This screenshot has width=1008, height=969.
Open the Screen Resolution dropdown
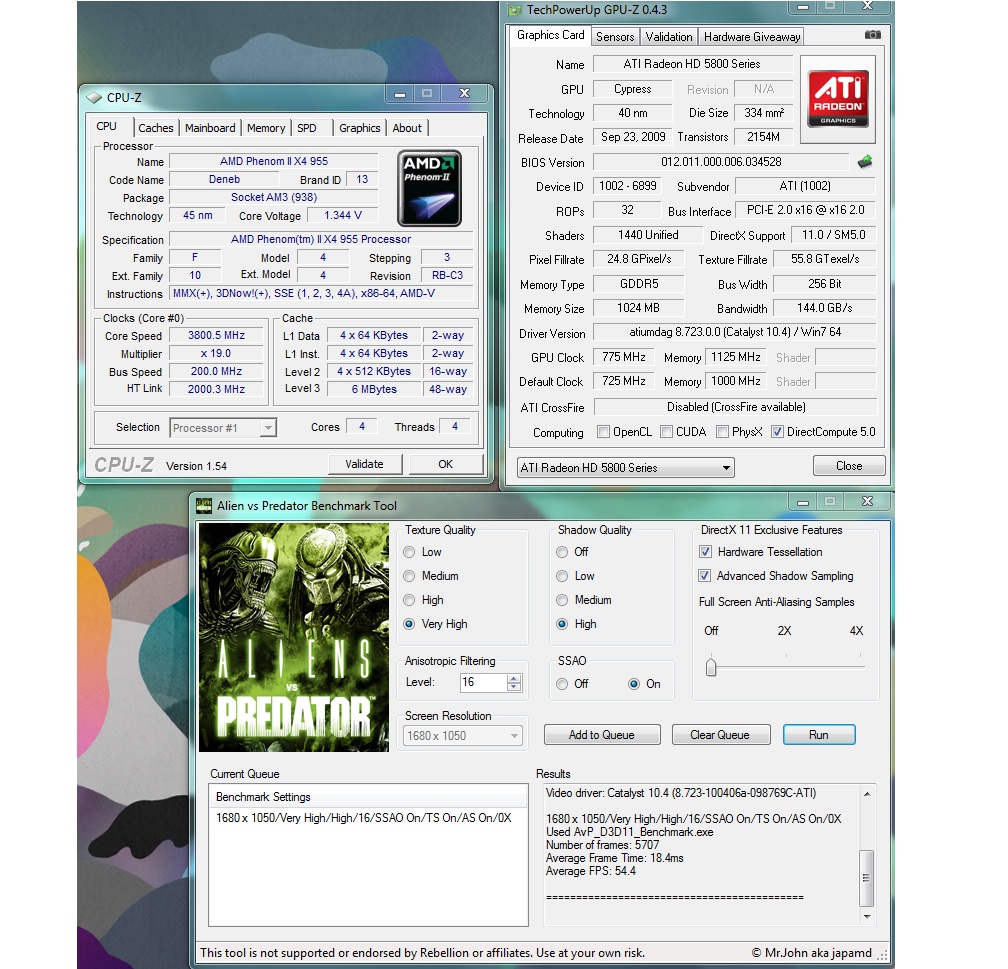[x=463, y=736]
